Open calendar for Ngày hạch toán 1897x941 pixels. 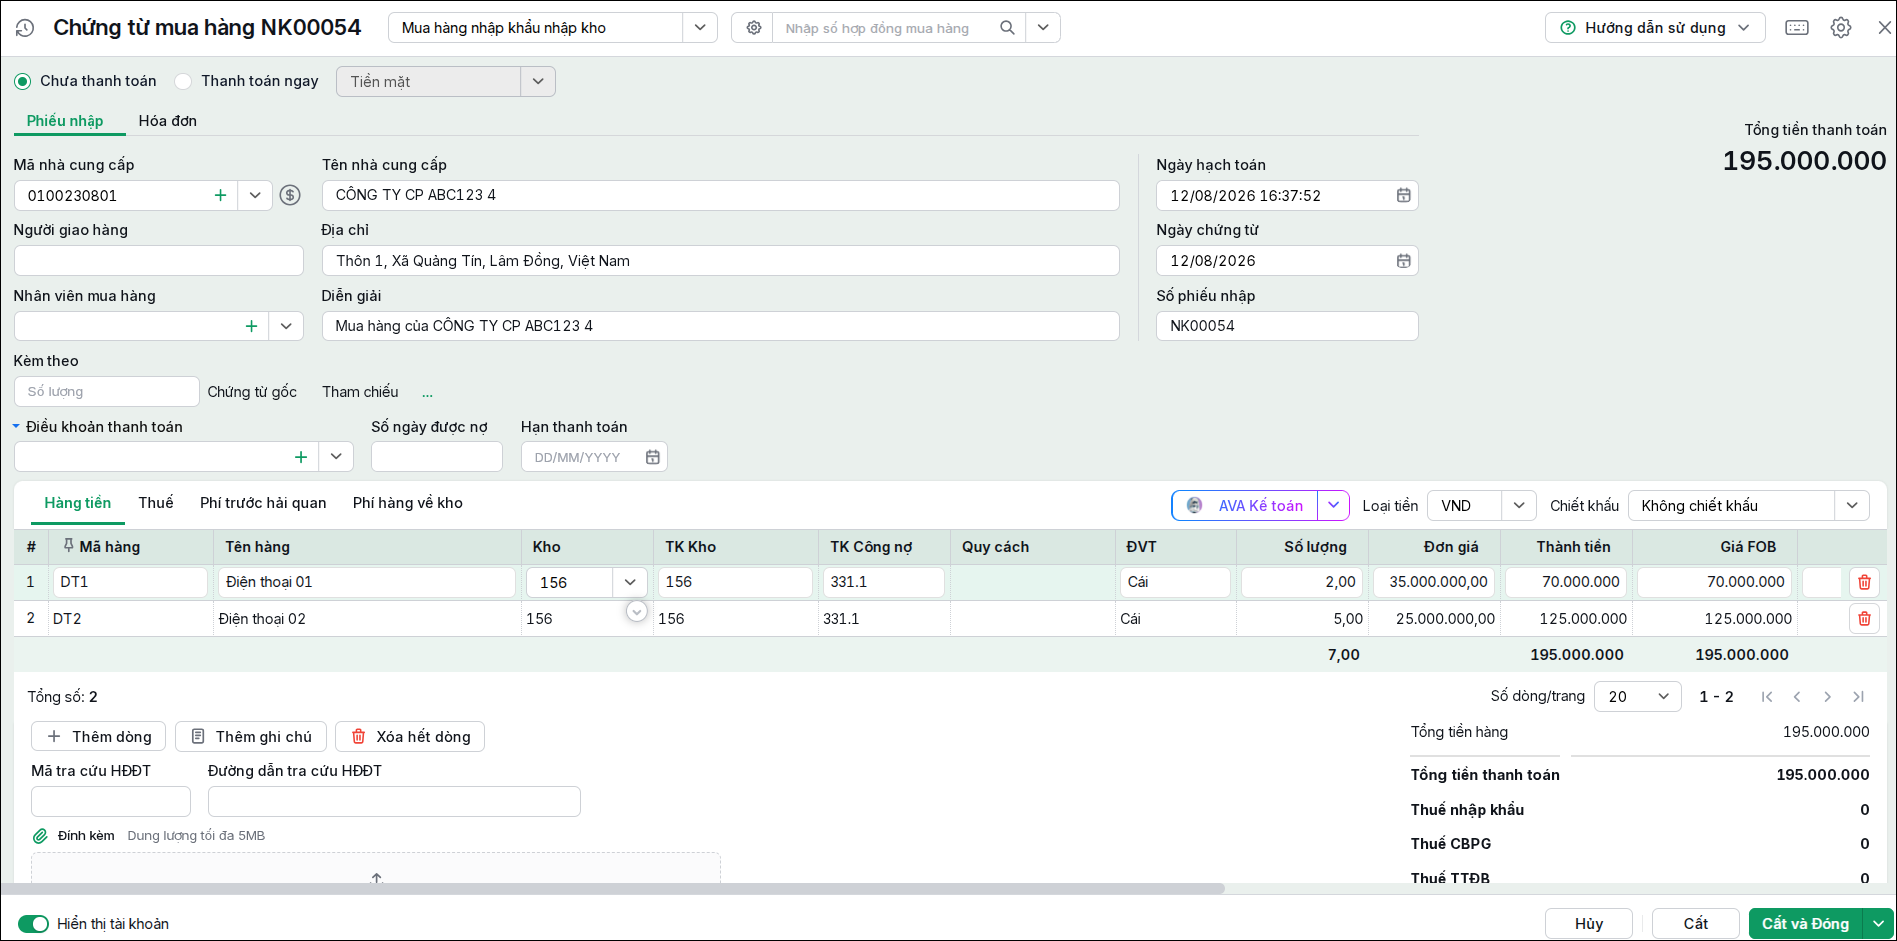click(x=1403, y=195)
